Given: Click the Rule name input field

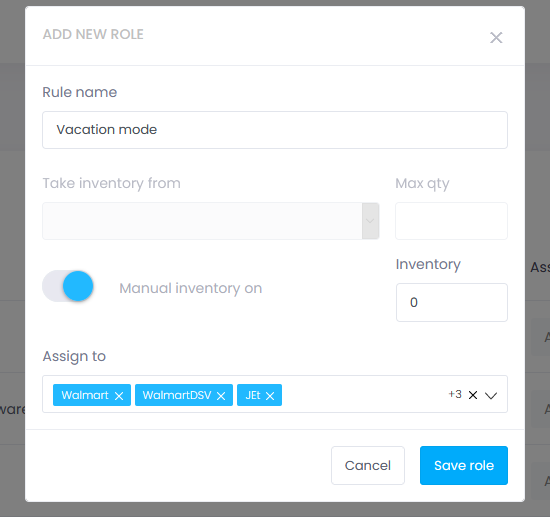Looking at the screenshot, I should 275,130.
